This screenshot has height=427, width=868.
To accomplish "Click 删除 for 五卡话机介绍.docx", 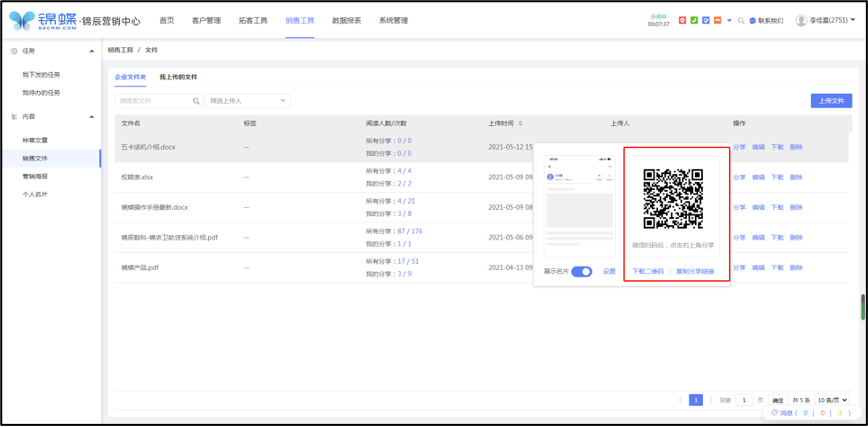I will (x=796, y=147).
